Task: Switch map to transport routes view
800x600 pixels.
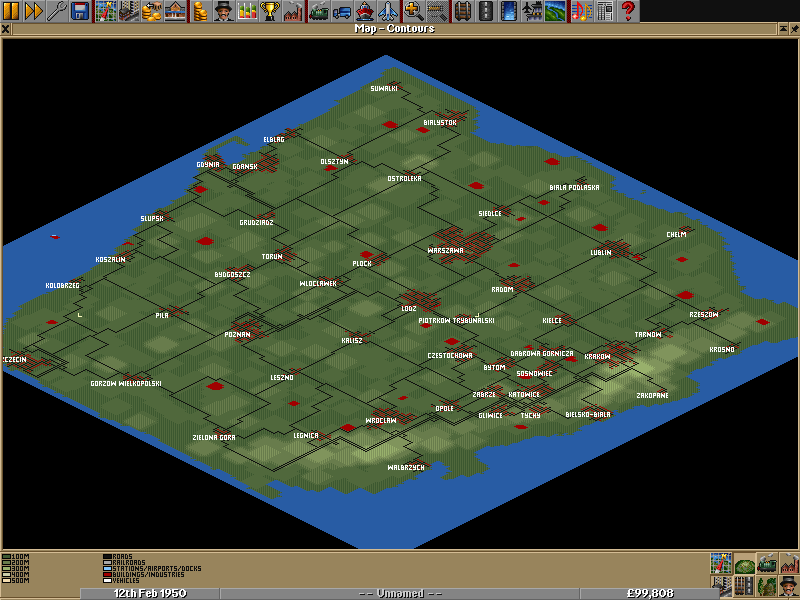Action: pyautogui.click(x=744, y=586)
